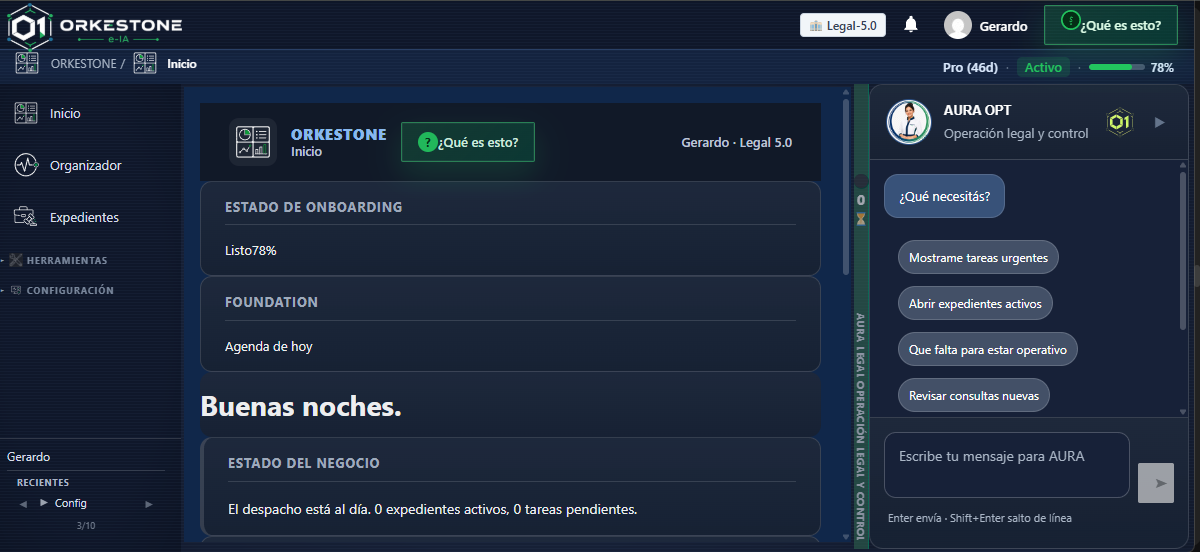Screen dimensions: 1200x552
Task: Open Gerardo's user avatar
Action: point(958,26)
